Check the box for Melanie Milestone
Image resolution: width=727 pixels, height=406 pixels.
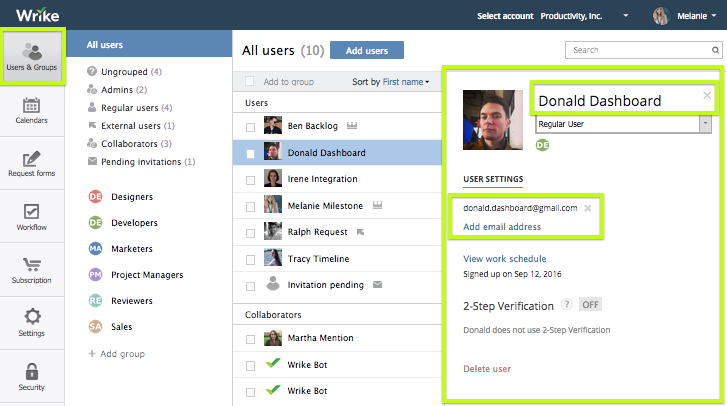click(250, 207)
